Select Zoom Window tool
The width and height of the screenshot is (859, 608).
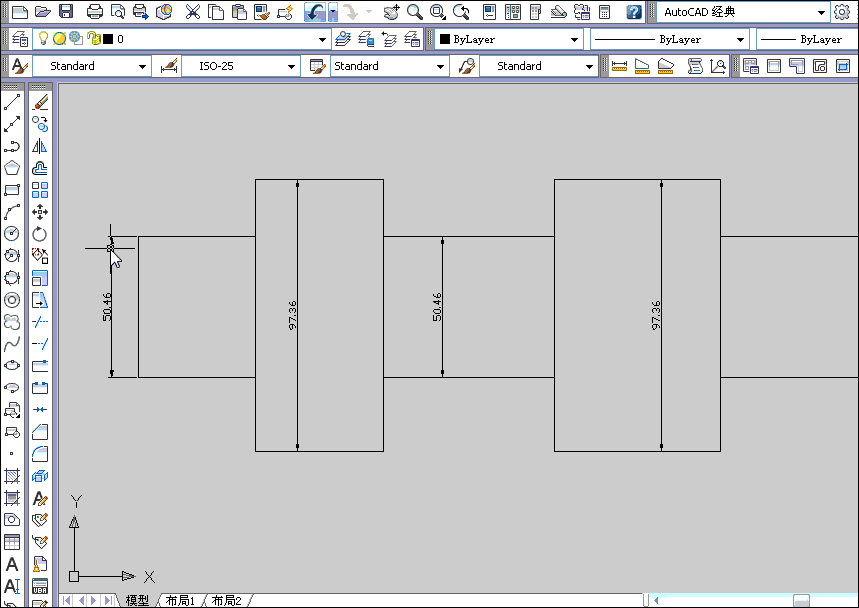[x=437, y=12]
